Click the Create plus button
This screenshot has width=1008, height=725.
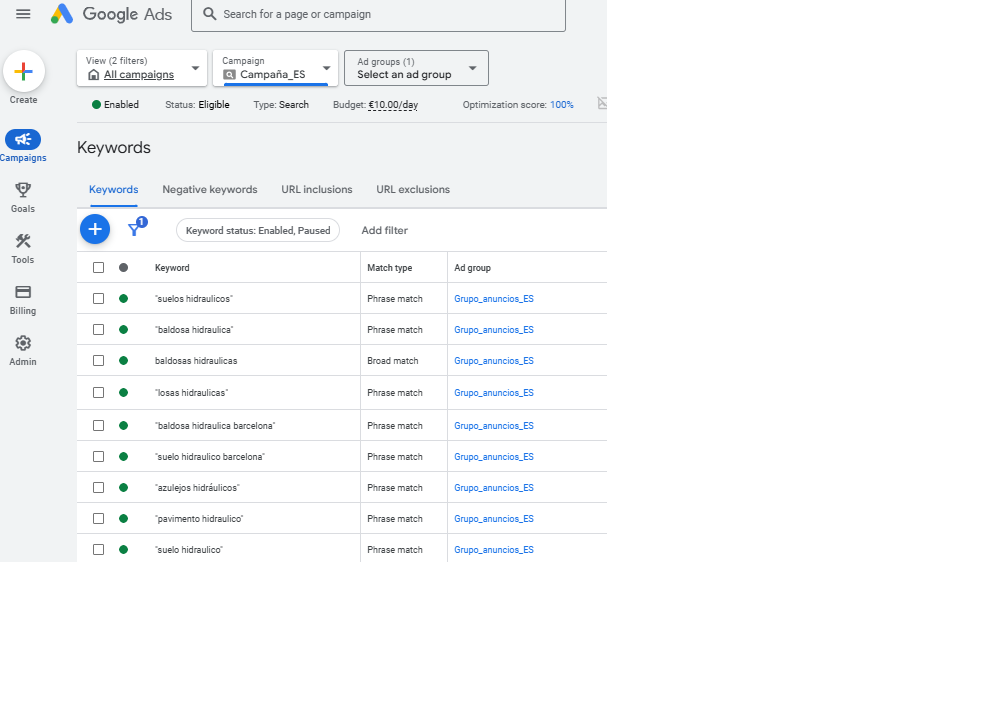click(x=24, y=71)
